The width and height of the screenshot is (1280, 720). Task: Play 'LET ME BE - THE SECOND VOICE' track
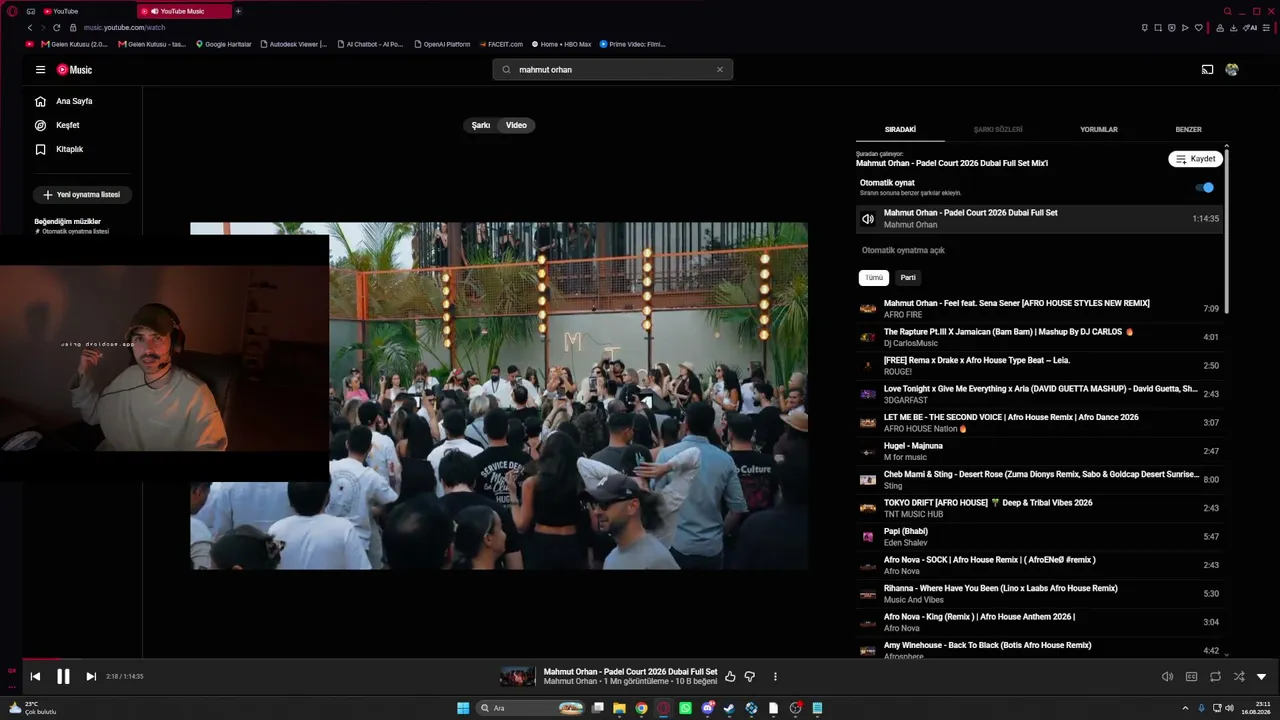1039,423
